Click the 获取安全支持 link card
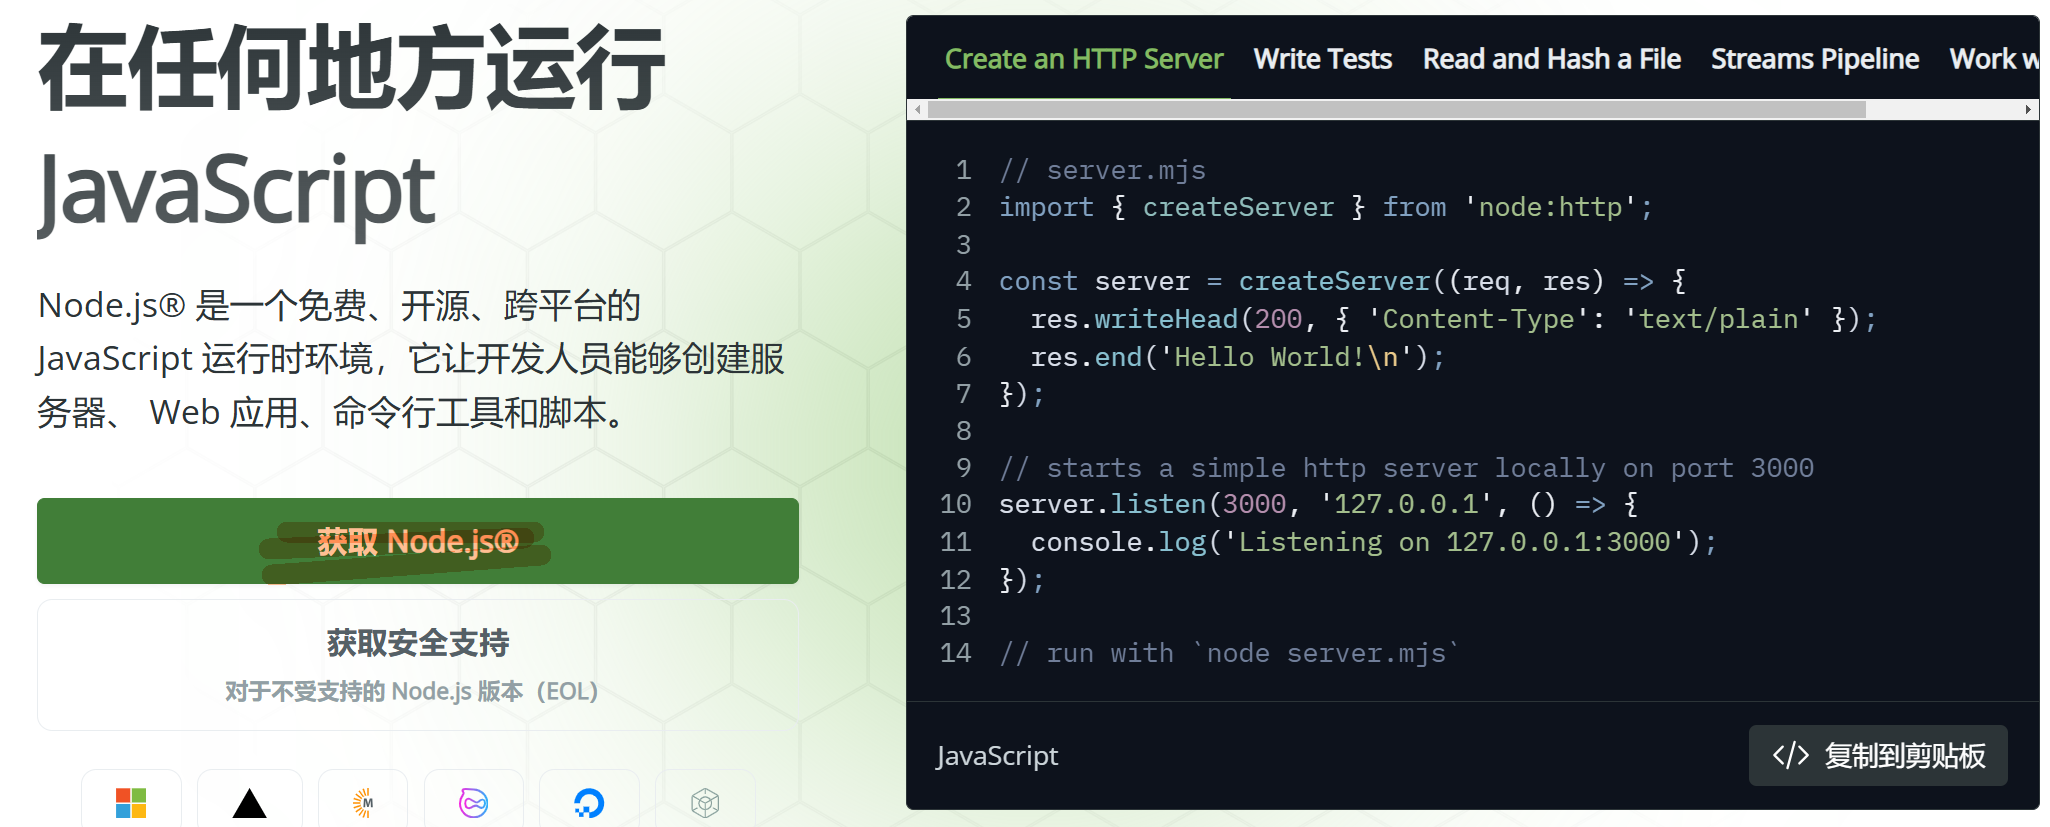This screenshot has width=2050, height=827. coord(418,665)
